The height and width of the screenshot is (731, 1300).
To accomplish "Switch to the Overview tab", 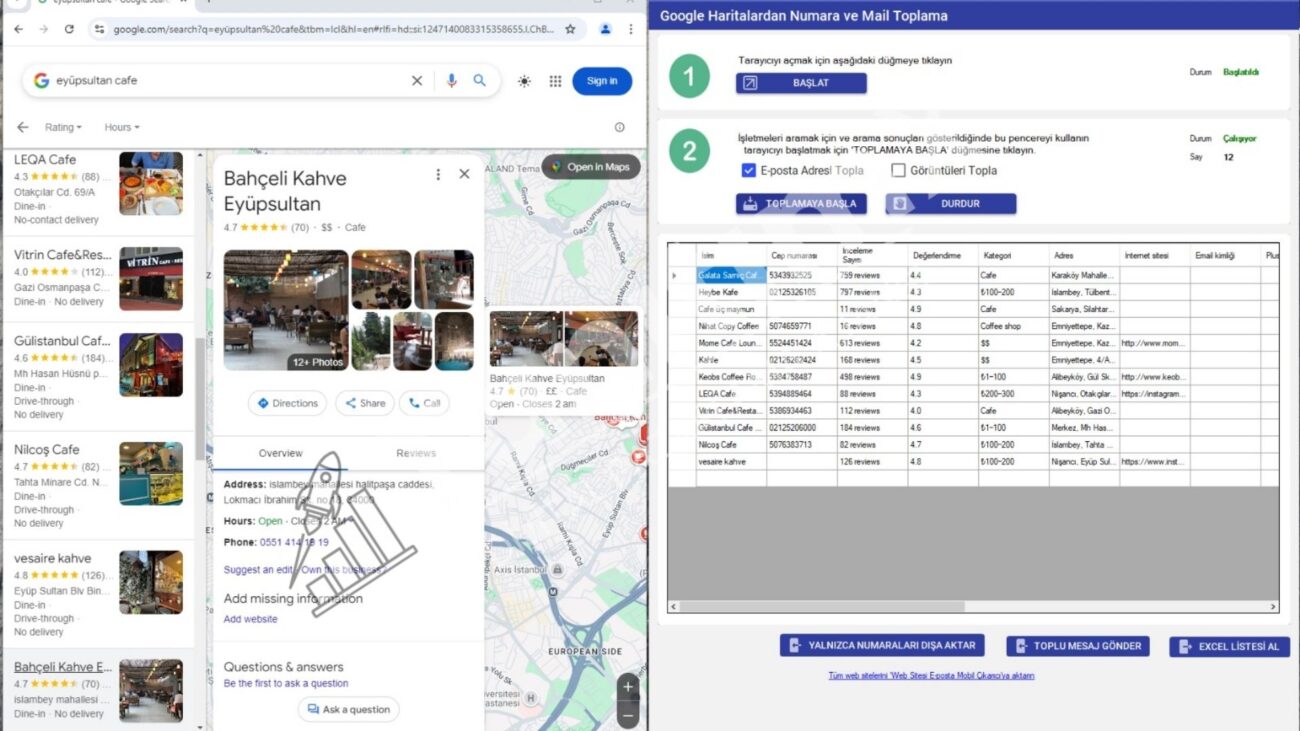I will coord(281,453).
